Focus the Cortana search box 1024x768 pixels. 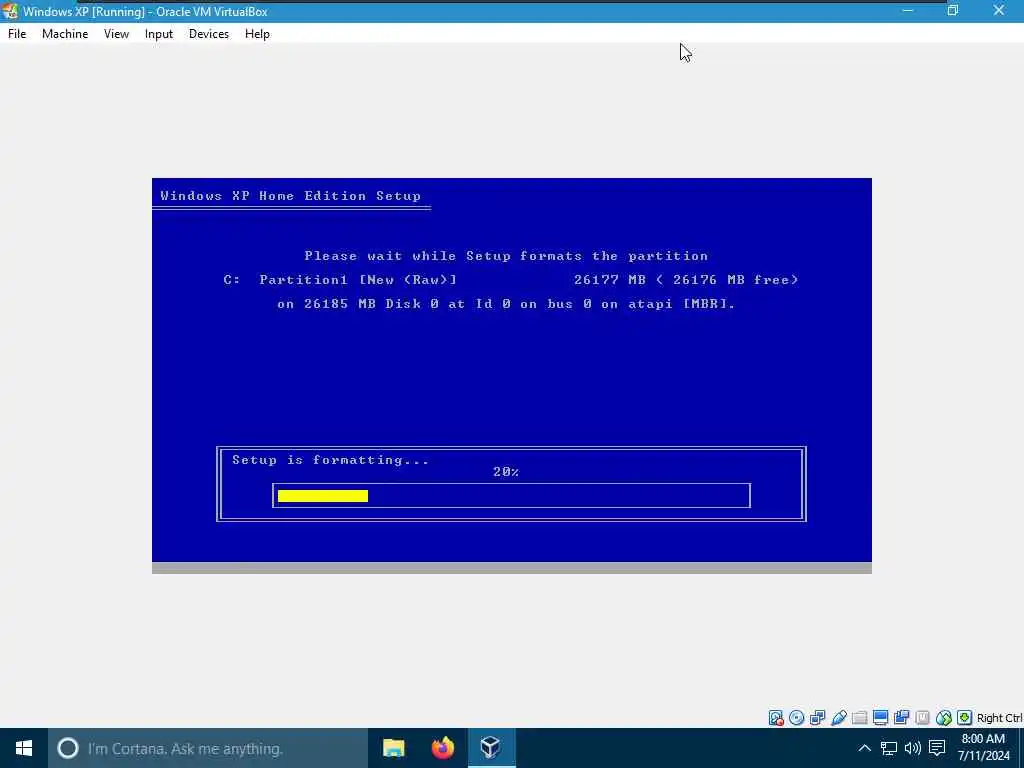tap(208, 748)
